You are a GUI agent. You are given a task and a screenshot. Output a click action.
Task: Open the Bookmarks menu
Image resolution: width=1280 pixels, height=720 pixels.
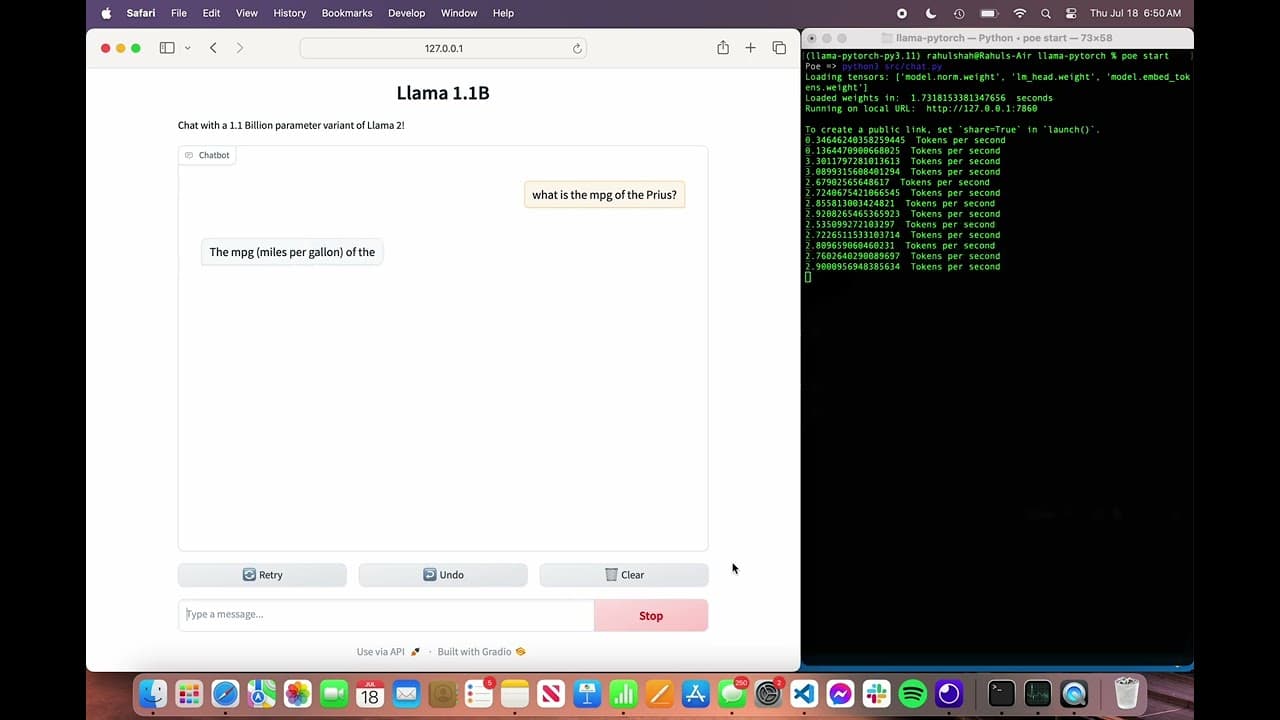tap(347, 13)
